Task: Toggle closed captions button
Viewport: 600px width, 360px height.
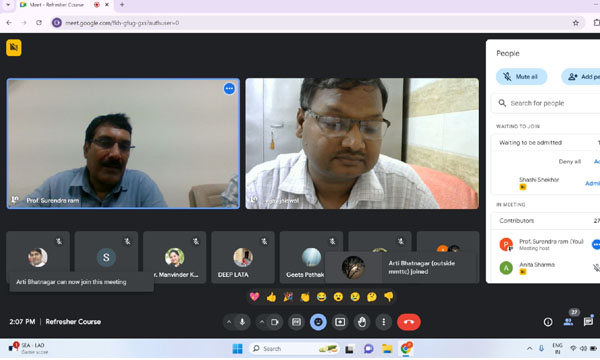Action: pos(296,322)
